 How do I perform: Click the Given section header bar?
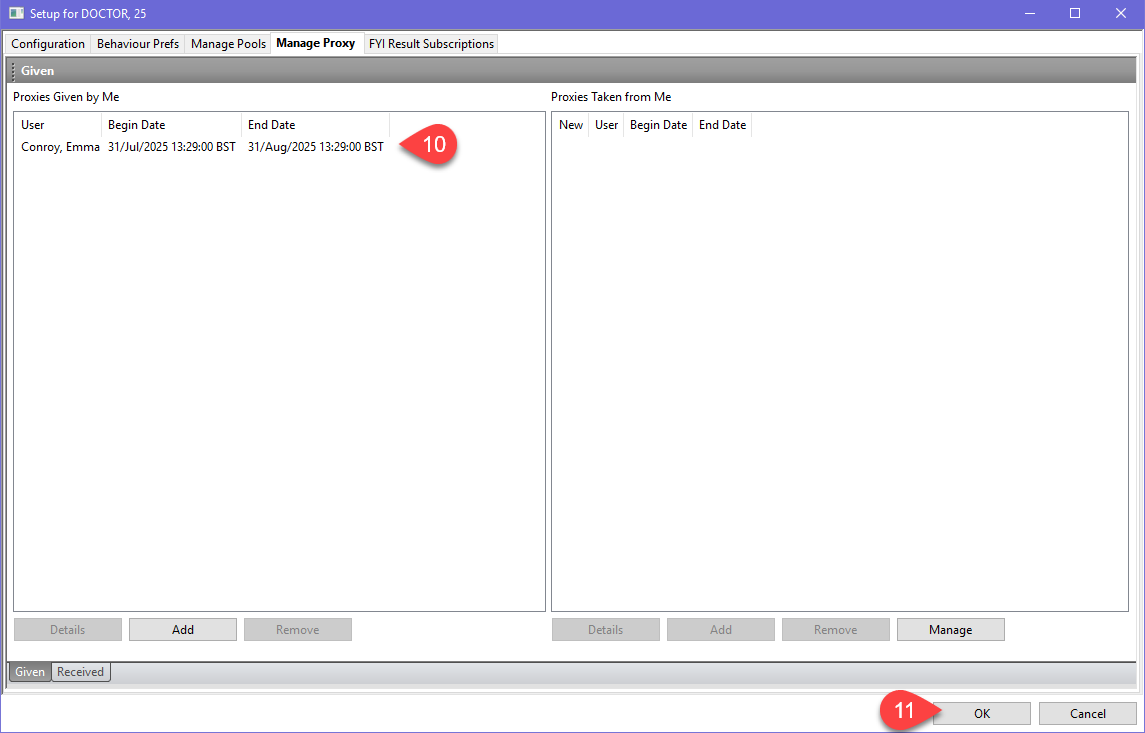[572, 71]
